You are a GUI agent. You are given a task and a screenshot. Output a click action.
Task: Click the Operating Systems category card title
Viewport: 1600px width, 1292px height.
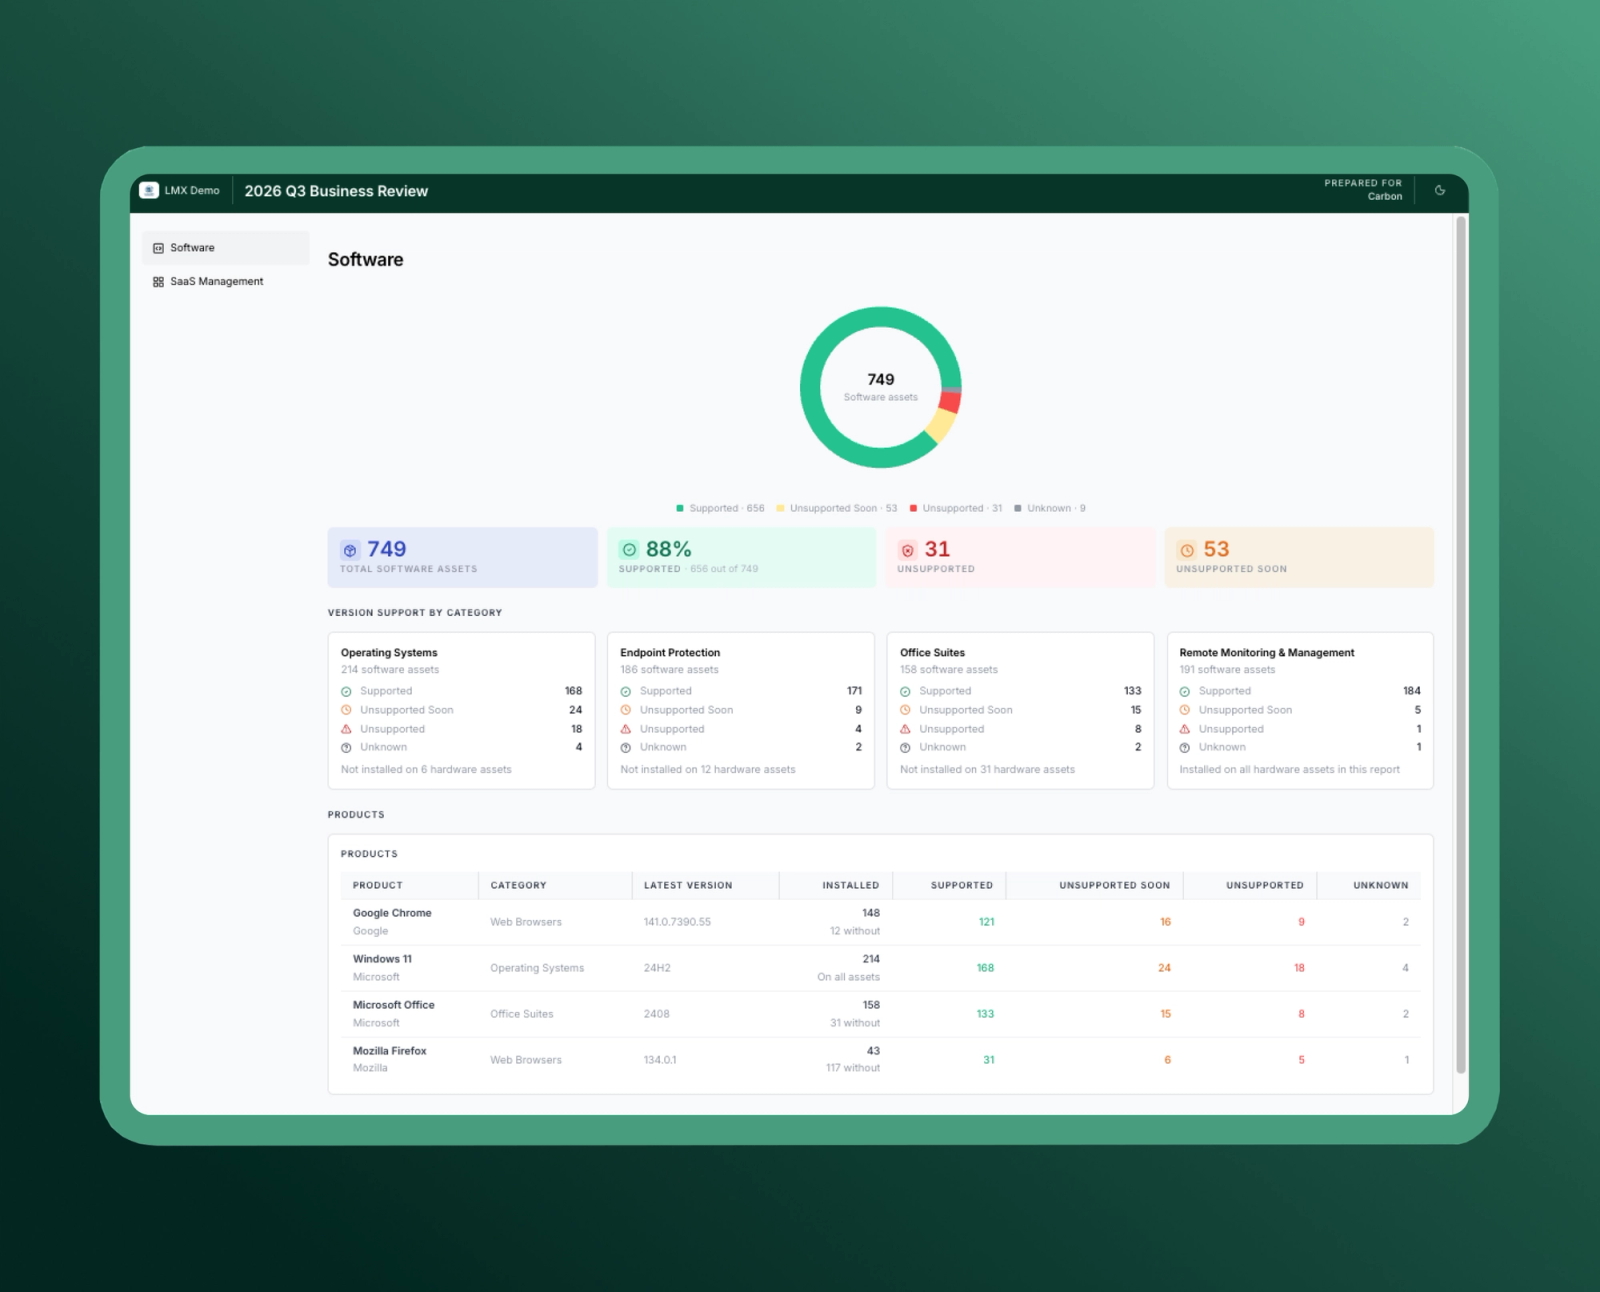pos(389,653)
